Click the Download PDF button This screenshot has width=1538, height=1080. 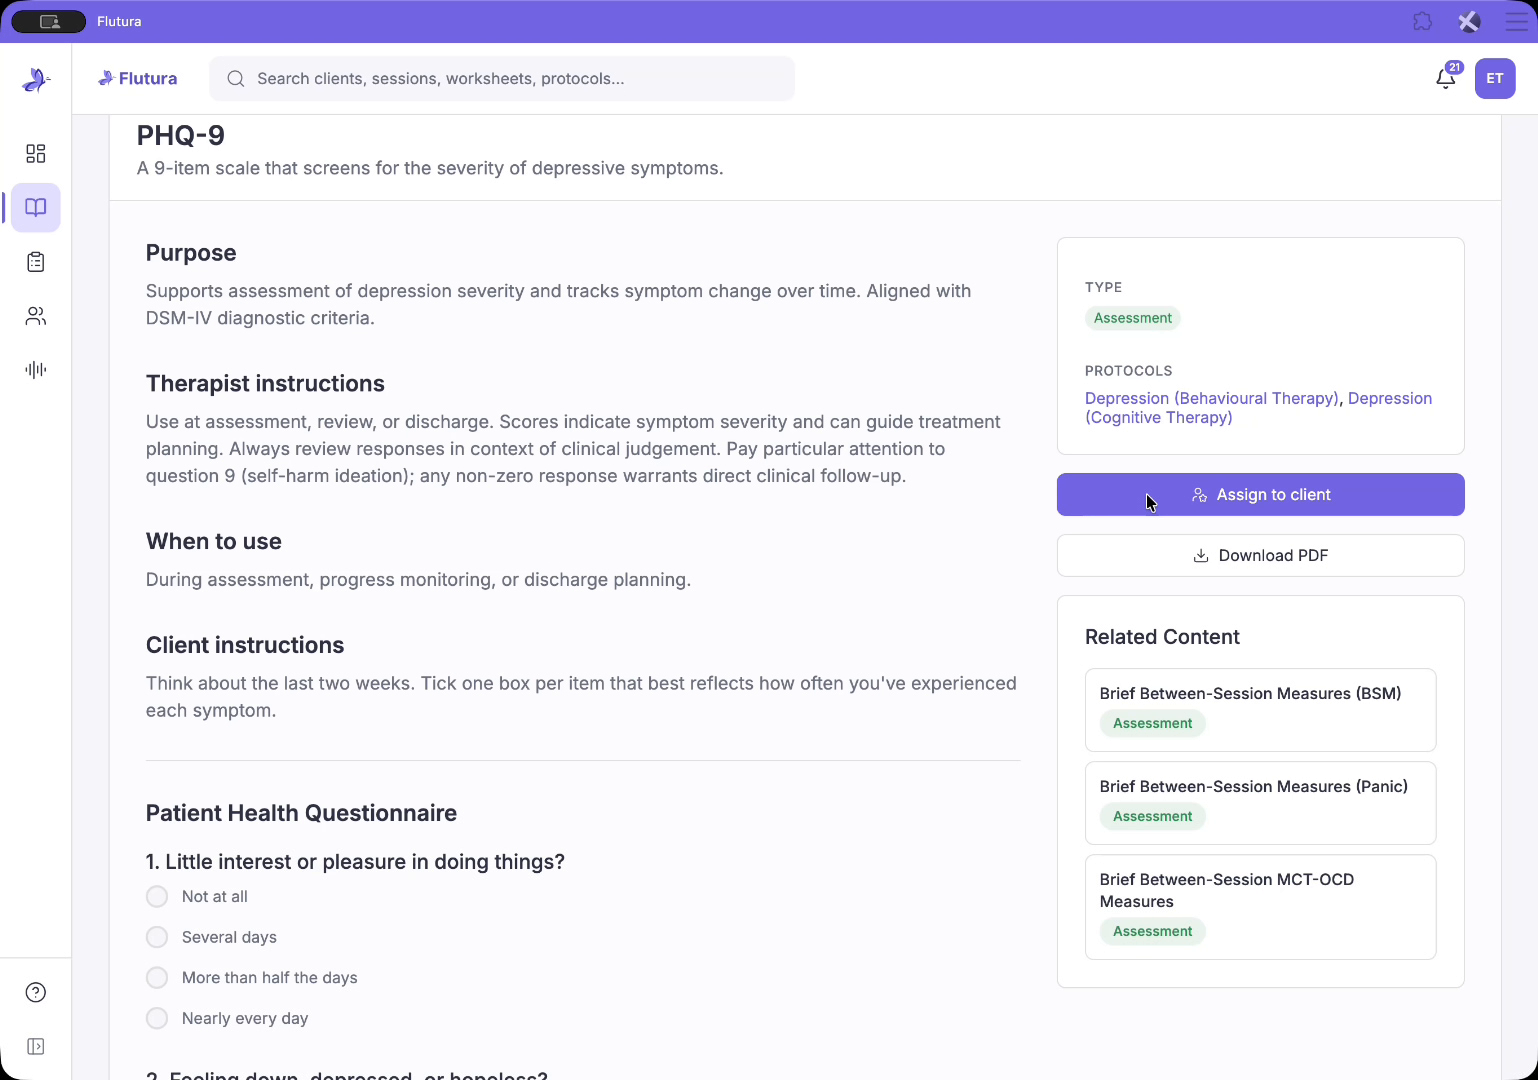[1261, 555]
